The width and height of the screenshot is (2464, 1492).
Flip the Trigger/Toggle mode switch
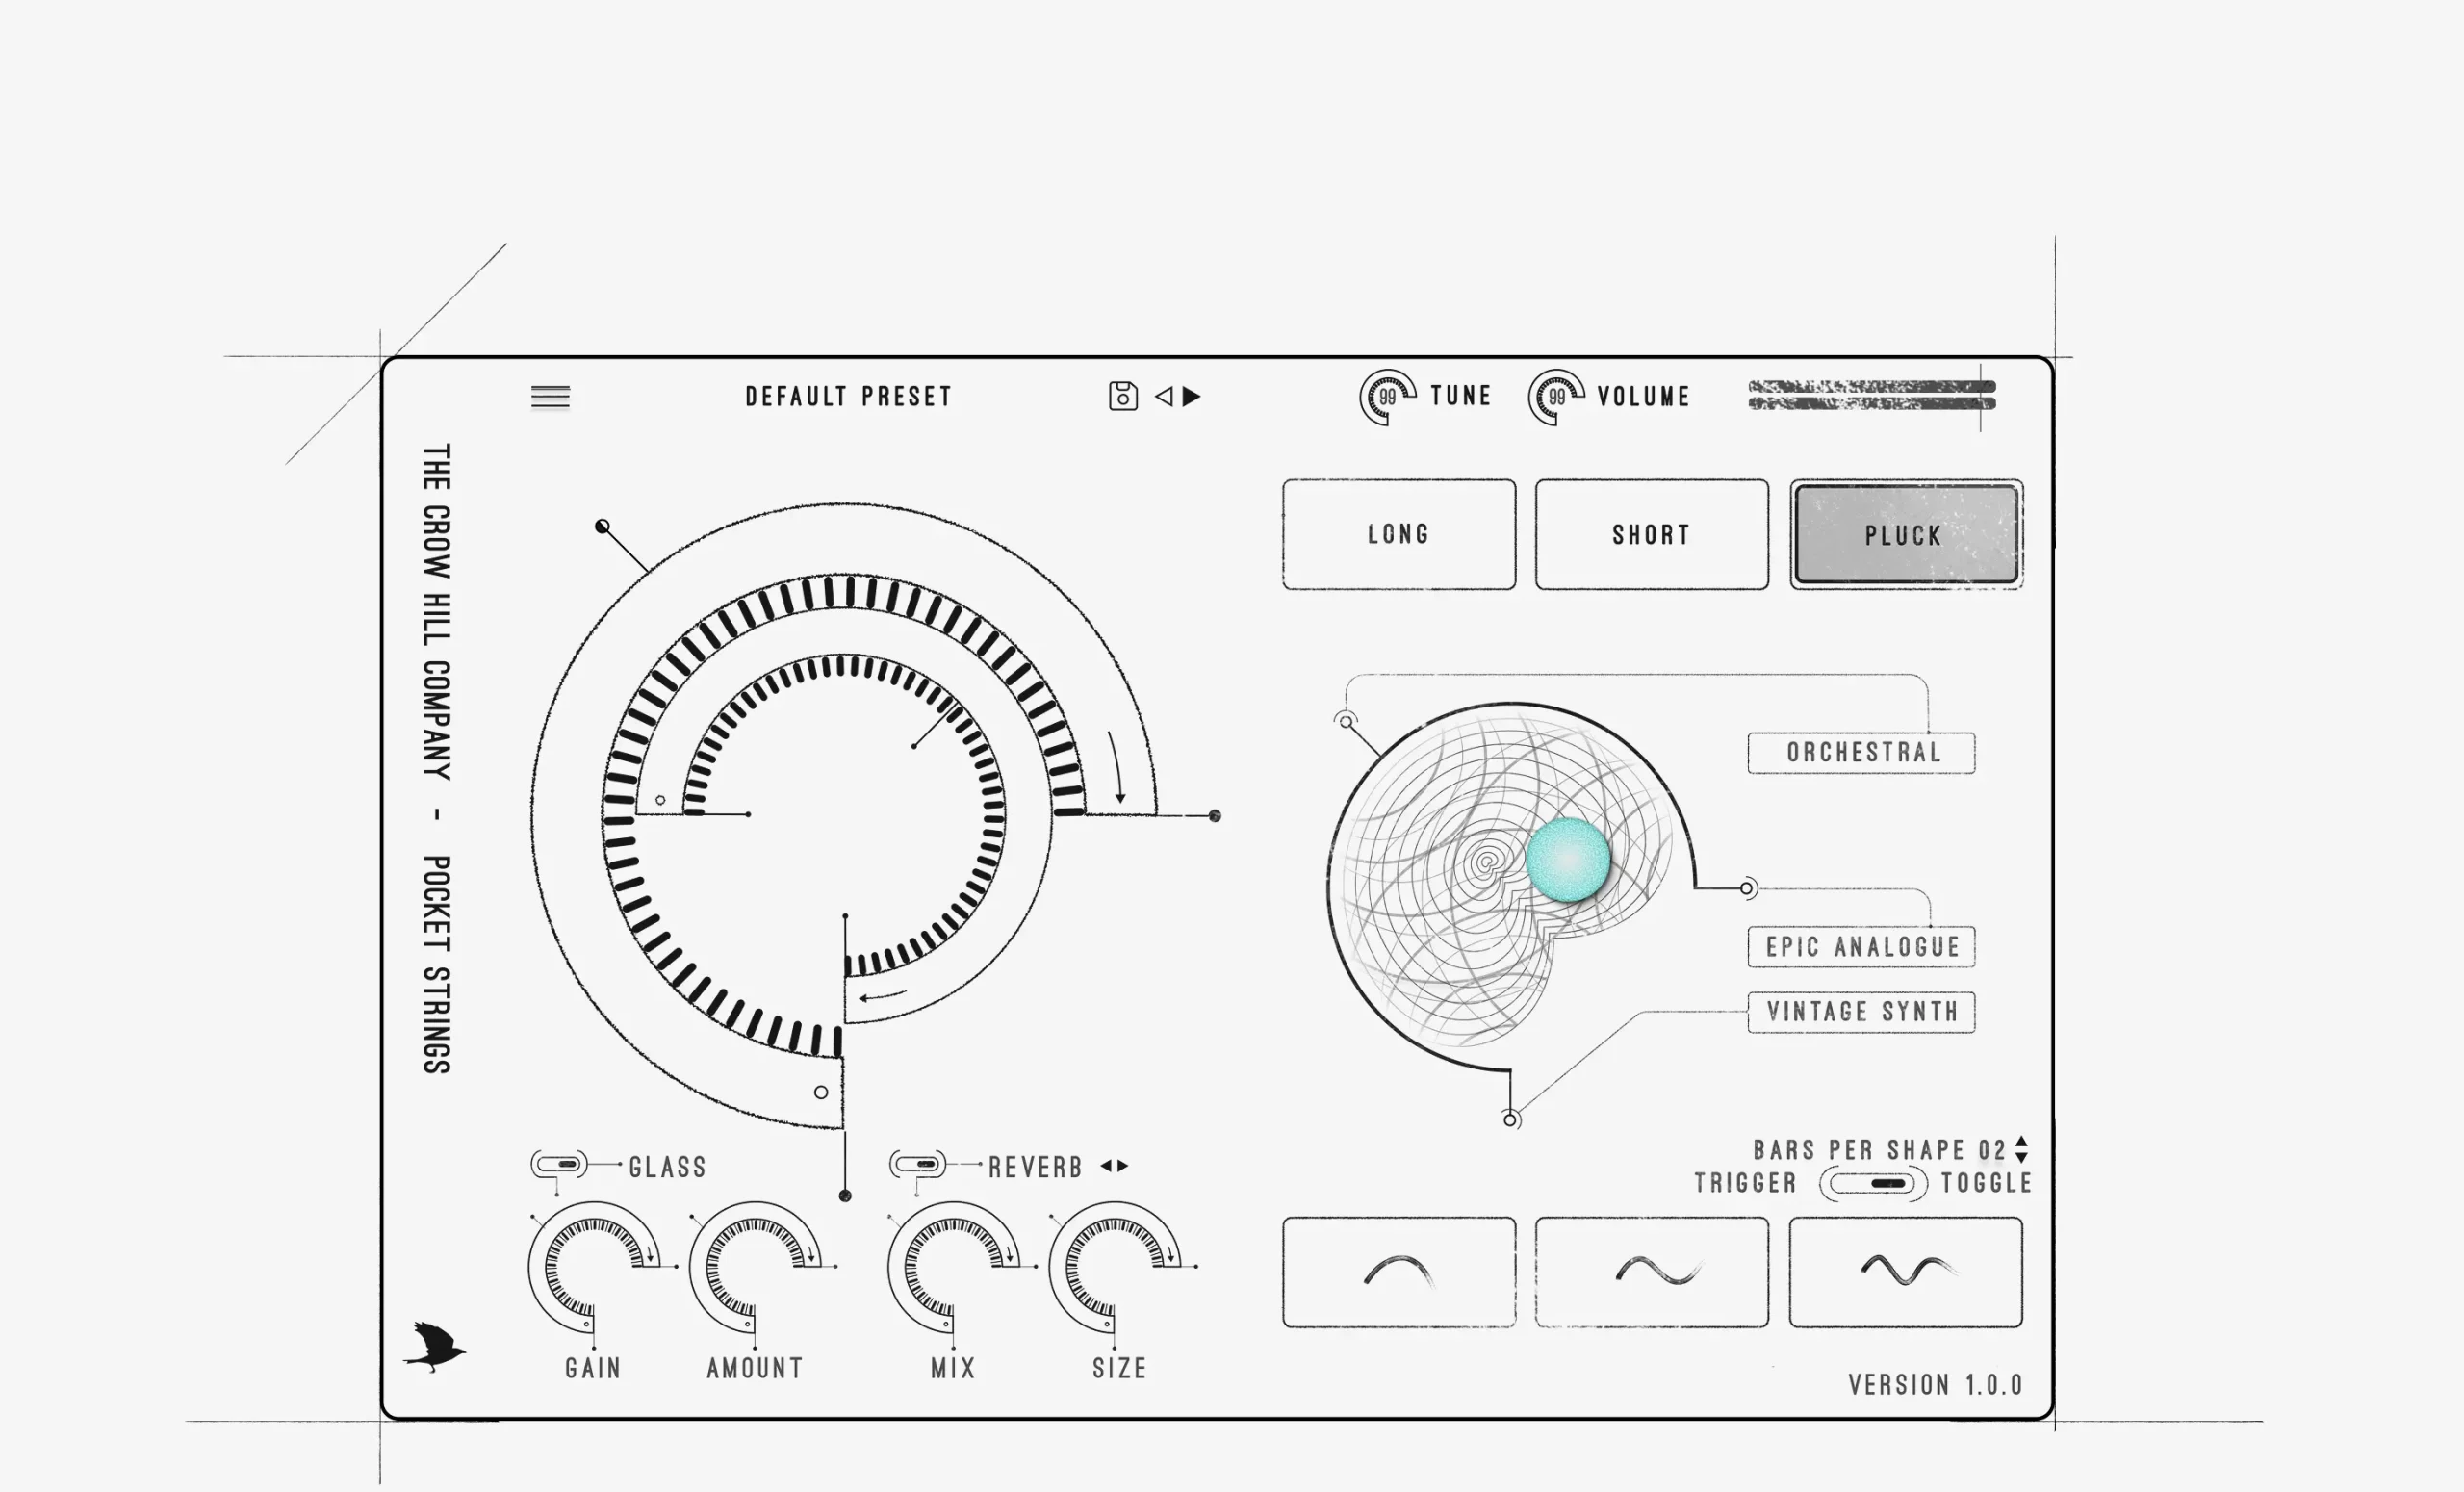pos(1872,1183)
